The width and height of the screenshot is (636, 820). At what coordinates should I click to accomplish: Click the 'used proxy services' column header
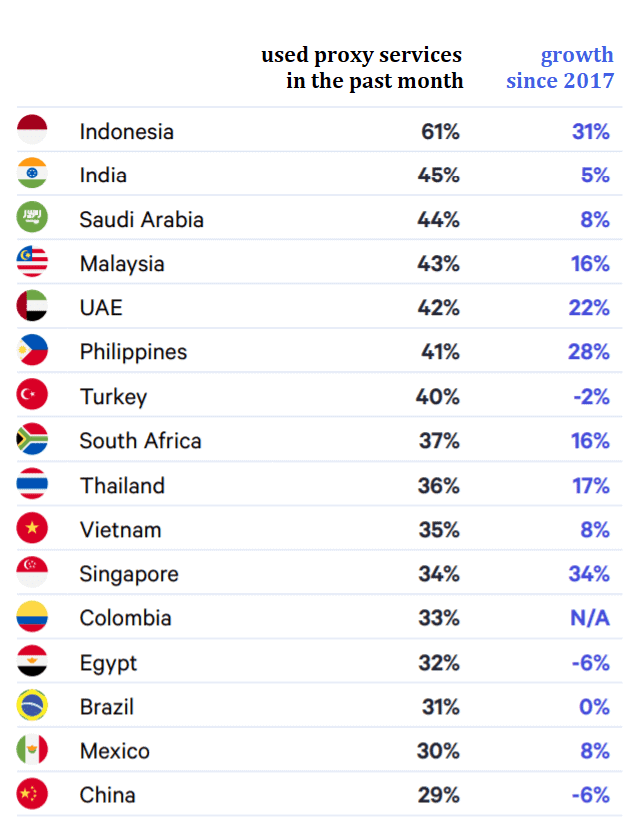[362, 67]
